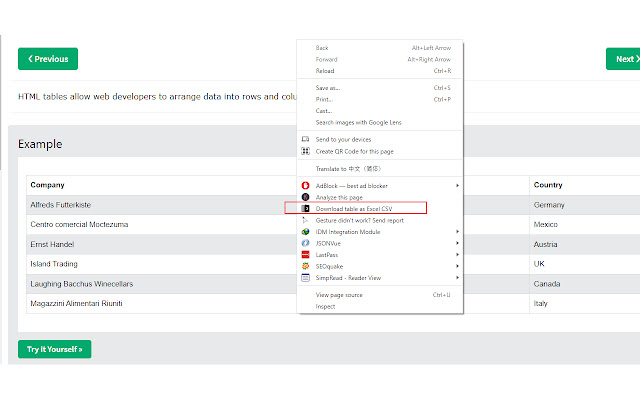Click the UK country cell
The width and height of the screenshot is (640, 400).
[x=539, y=264]
